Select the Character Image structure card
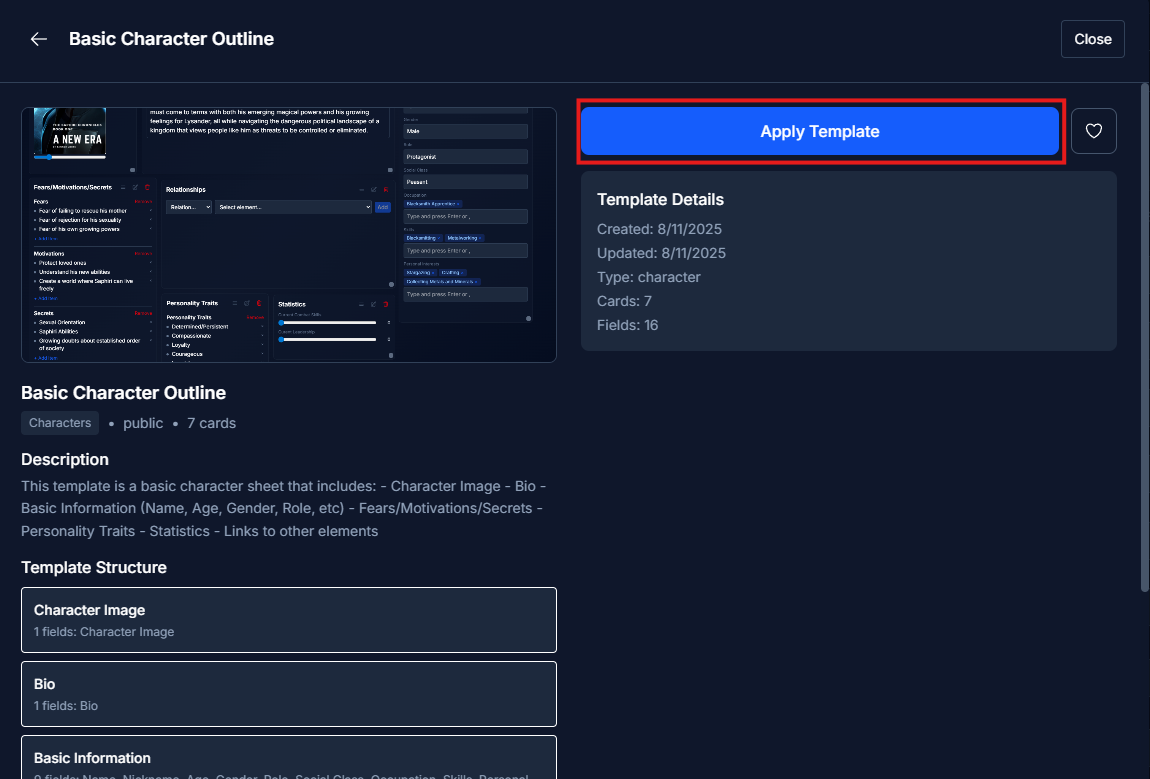The height and width of the screenshot is (779, 1150). tap(288, 620)
